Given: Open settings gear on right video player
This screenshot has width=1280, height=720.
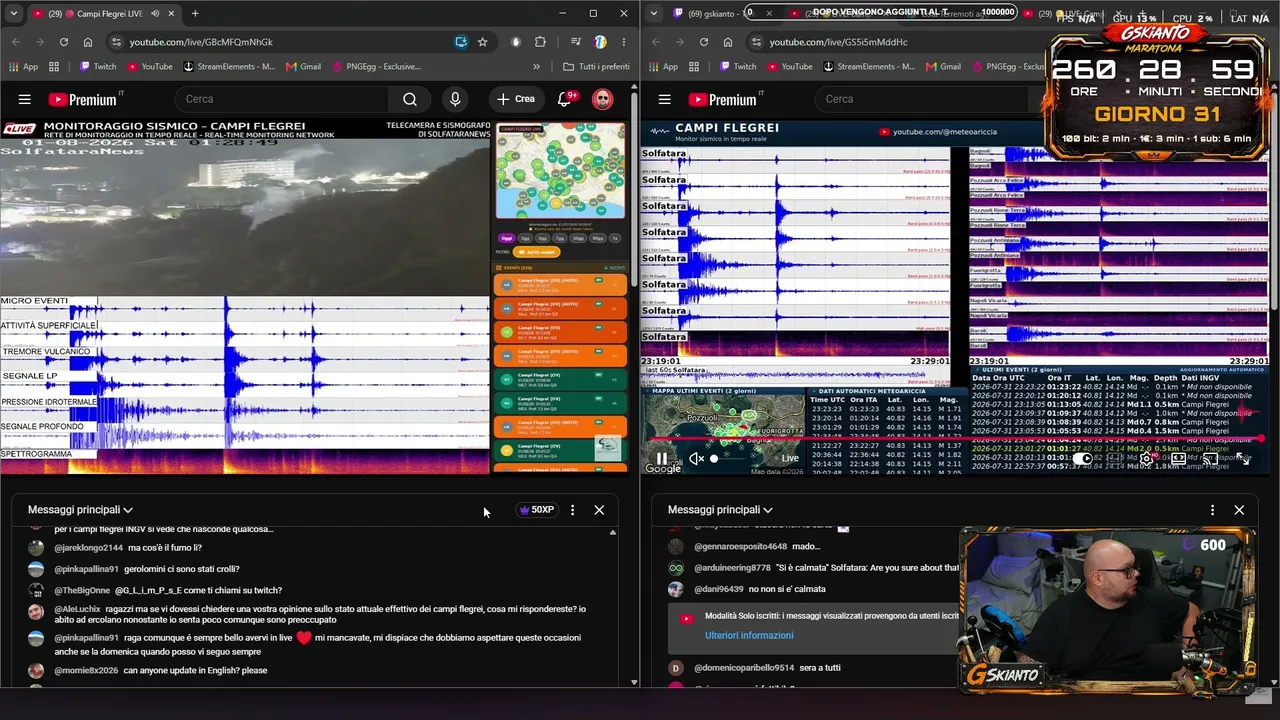Looking at the screenshot, I should (x=1146, y=459).
